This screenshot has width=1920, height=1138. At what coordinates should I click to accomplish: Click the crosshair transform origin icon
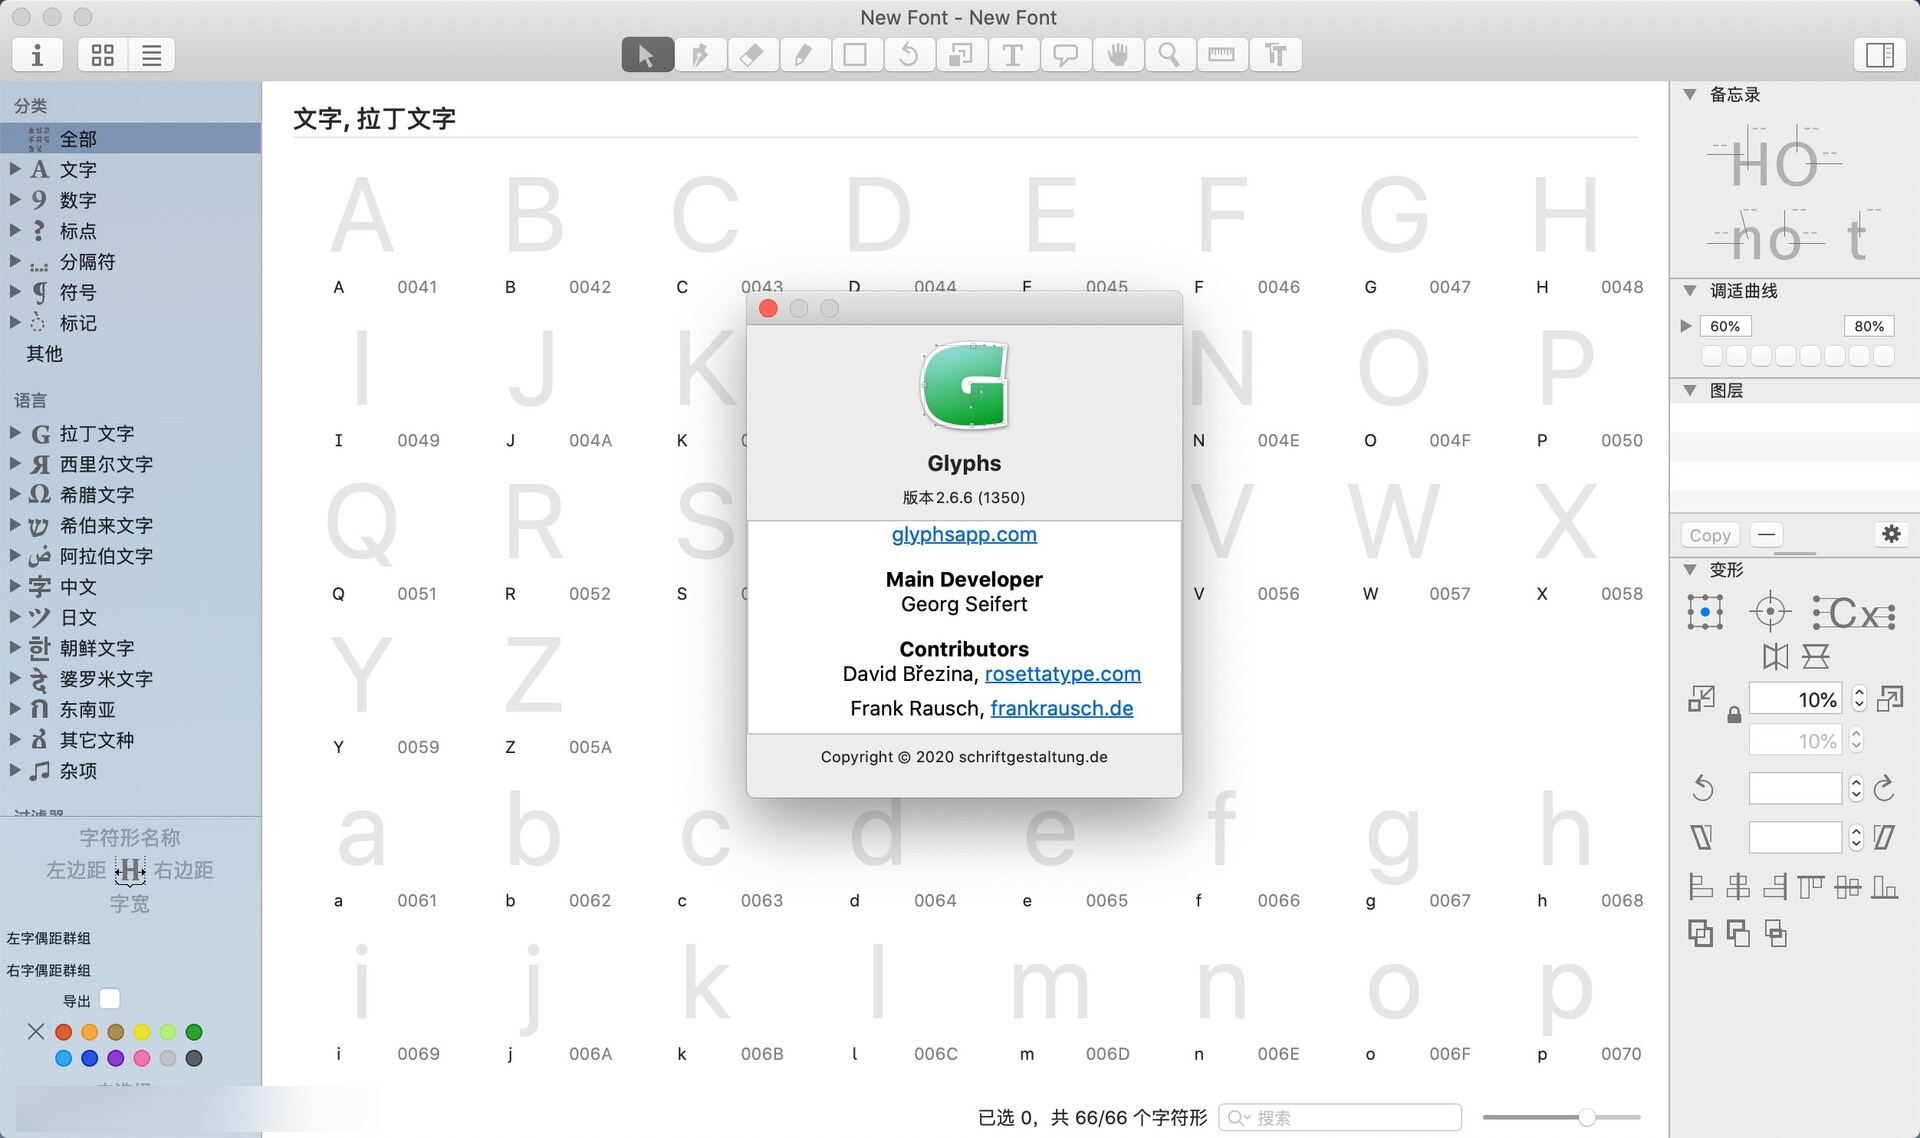pos(1770,612)
